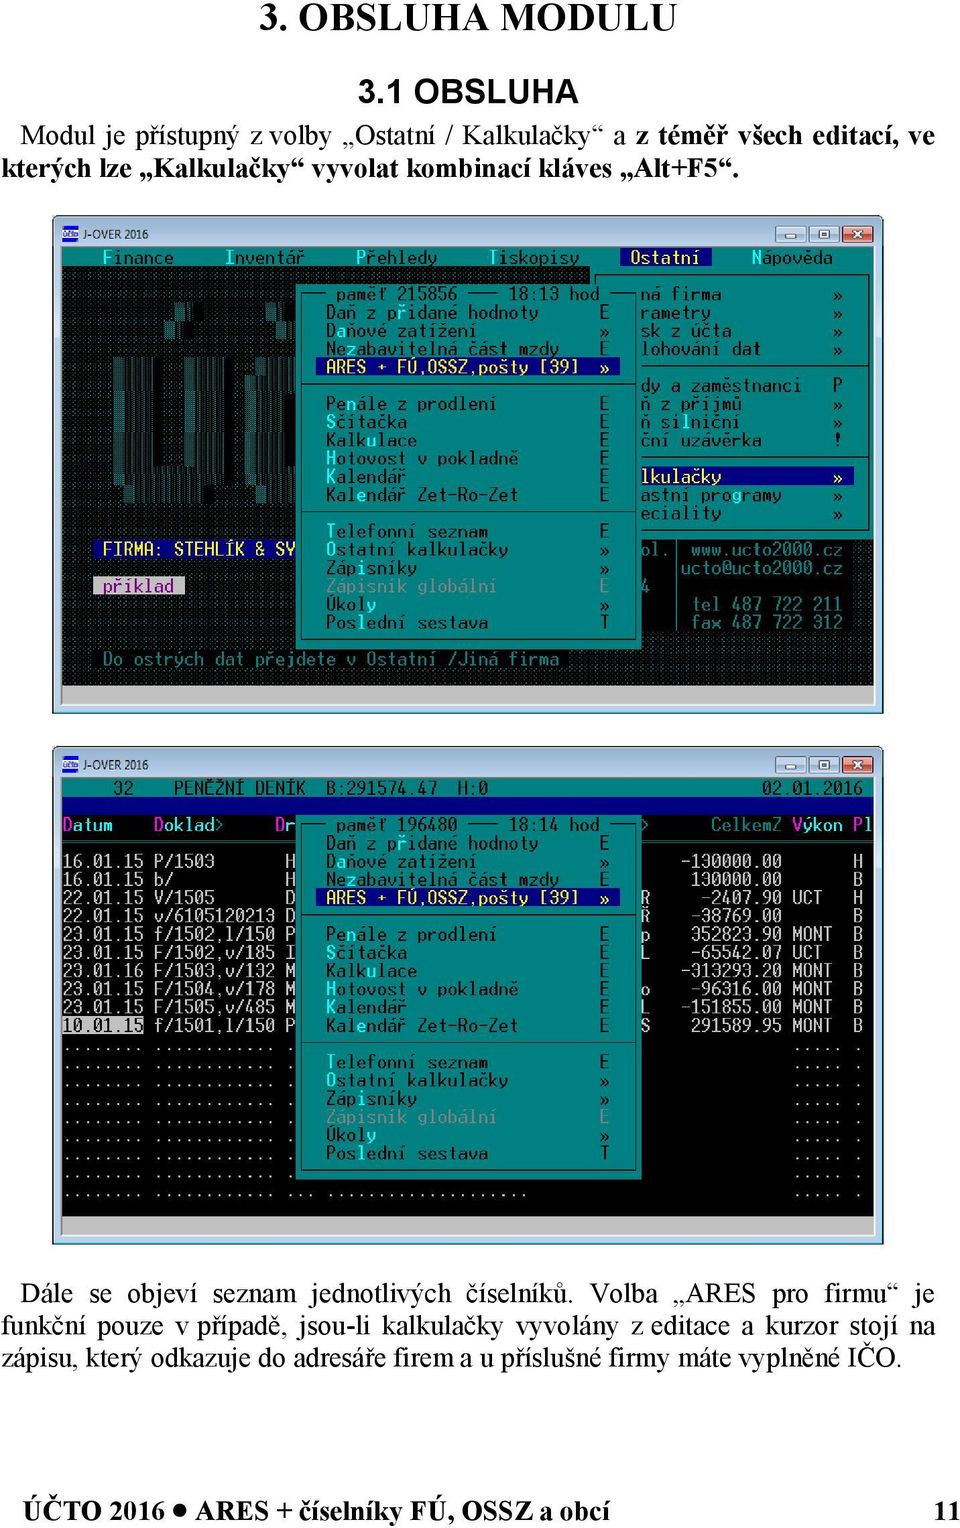The width and height of the screenshot is (960, 1528).
Task: Select Hotovost v pokladně in Finance window popup
Action: [x=422, y=458]
